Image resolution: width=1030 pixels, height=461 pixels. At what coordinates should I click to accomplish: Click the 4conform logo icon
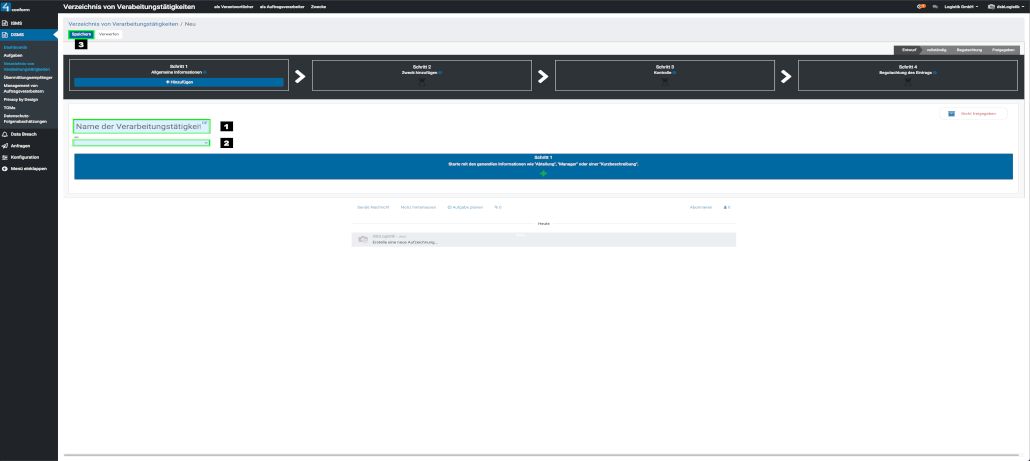7,7
